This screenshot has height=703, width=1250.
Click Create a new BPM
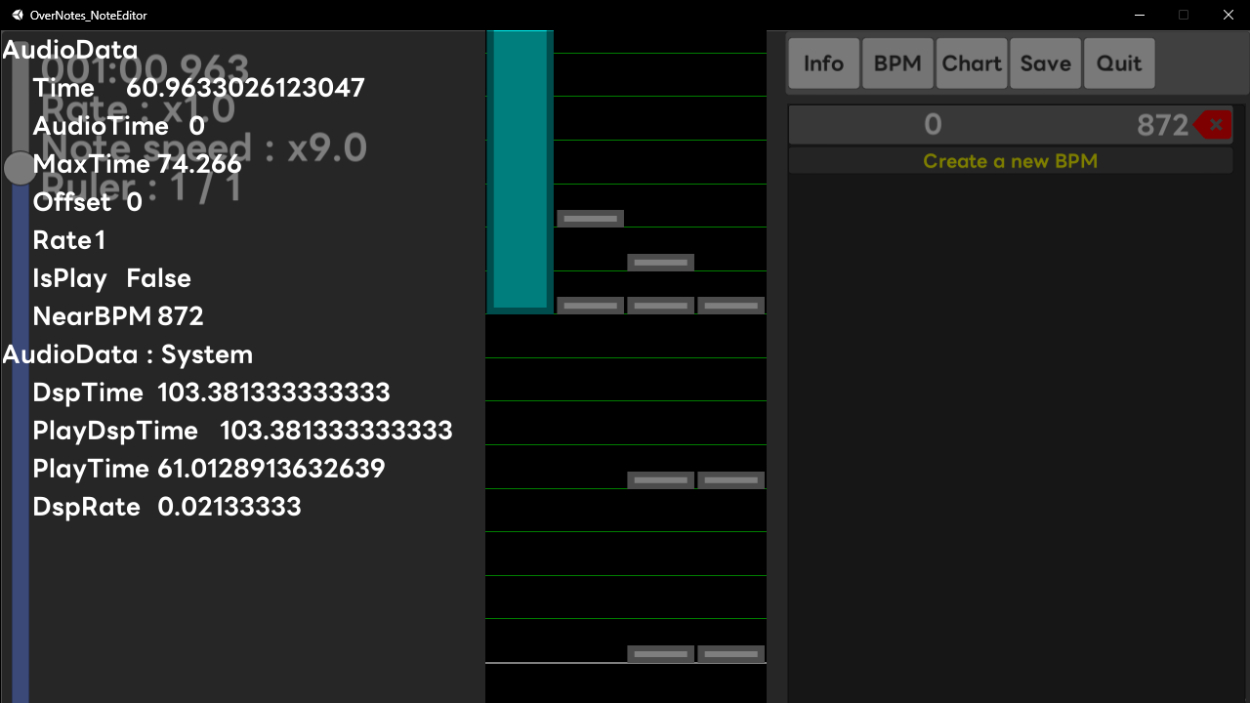(x=1010, y=161)
